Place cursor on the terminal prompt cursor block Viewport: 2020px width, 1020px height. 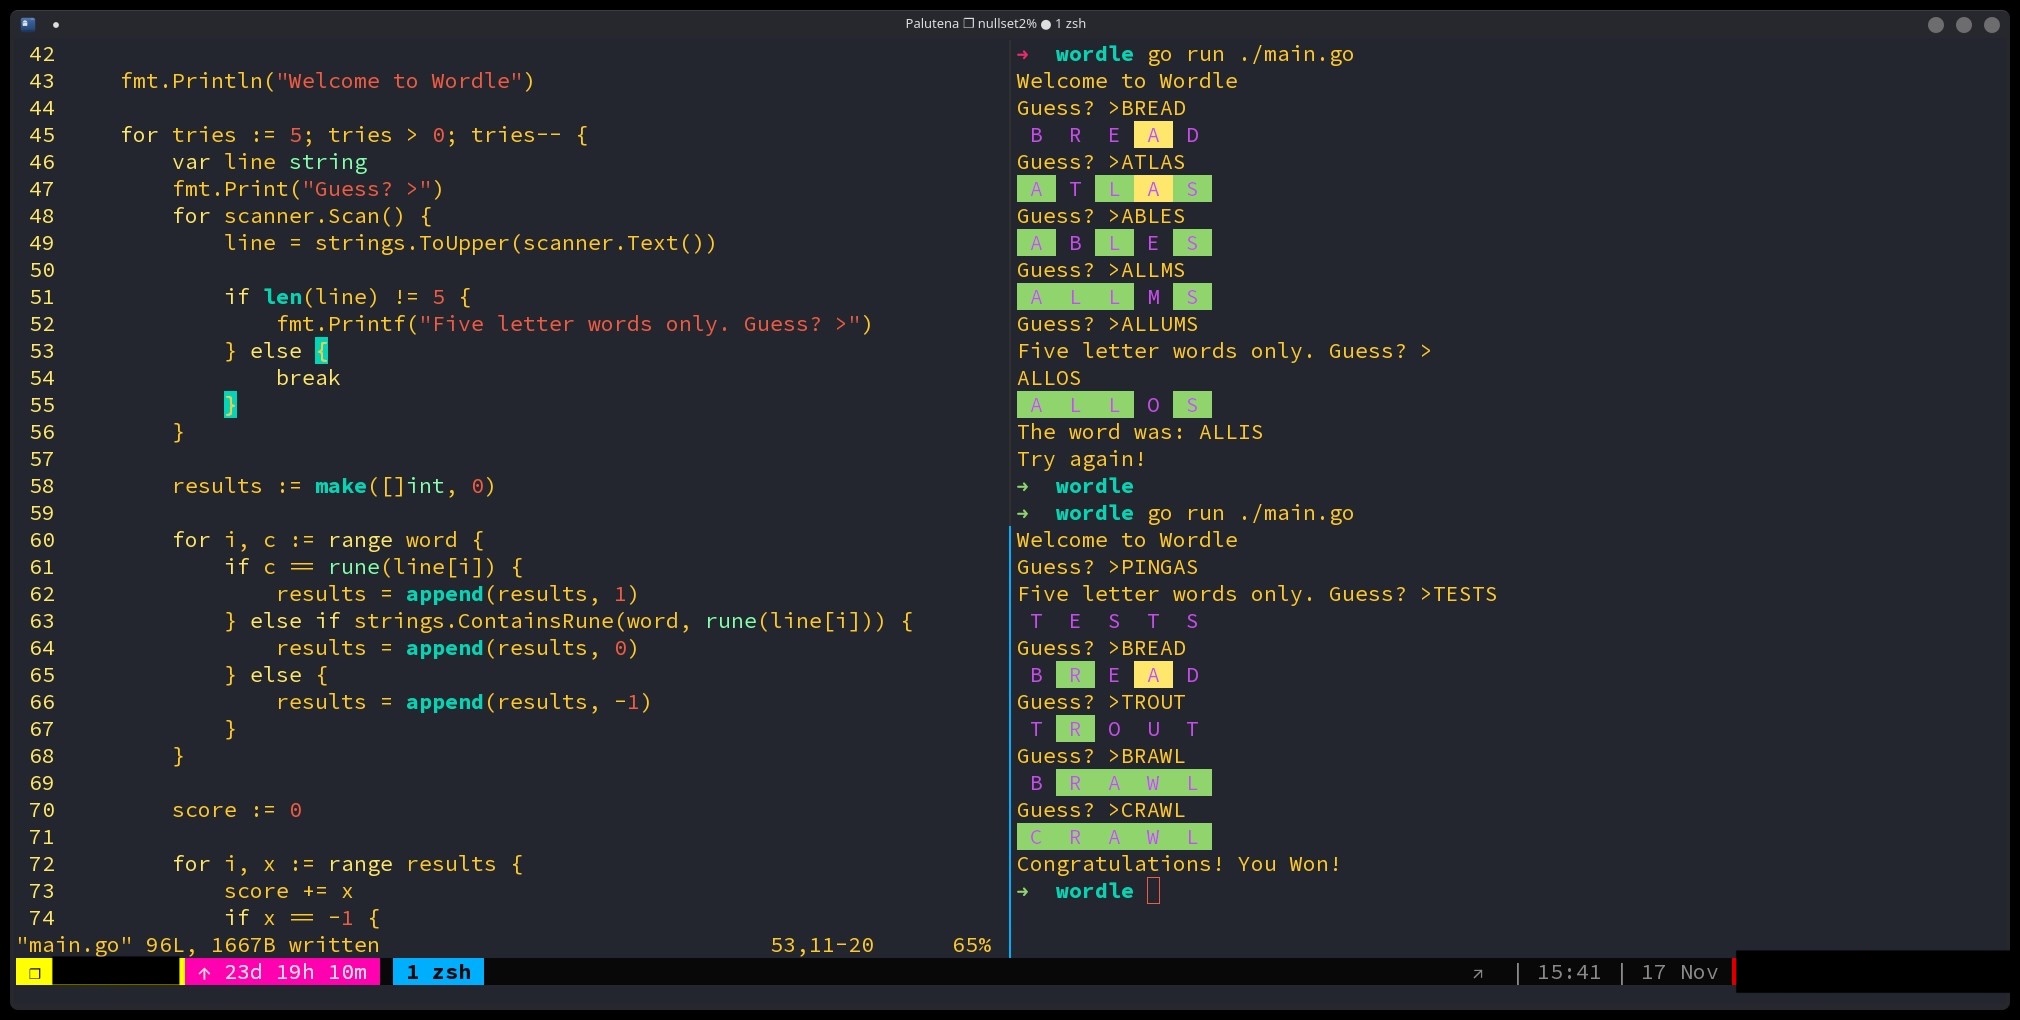point(1153,891)
